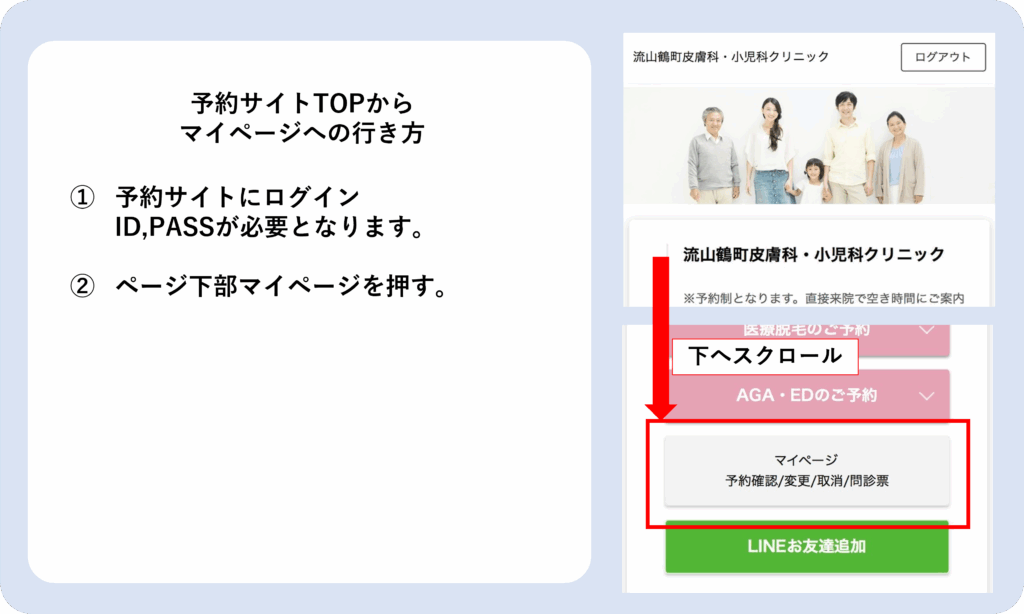Click text ID,PASSが必要となります。
This screenshot has width=1024, height=614.
pyautogui.click(x=271, y=227)
